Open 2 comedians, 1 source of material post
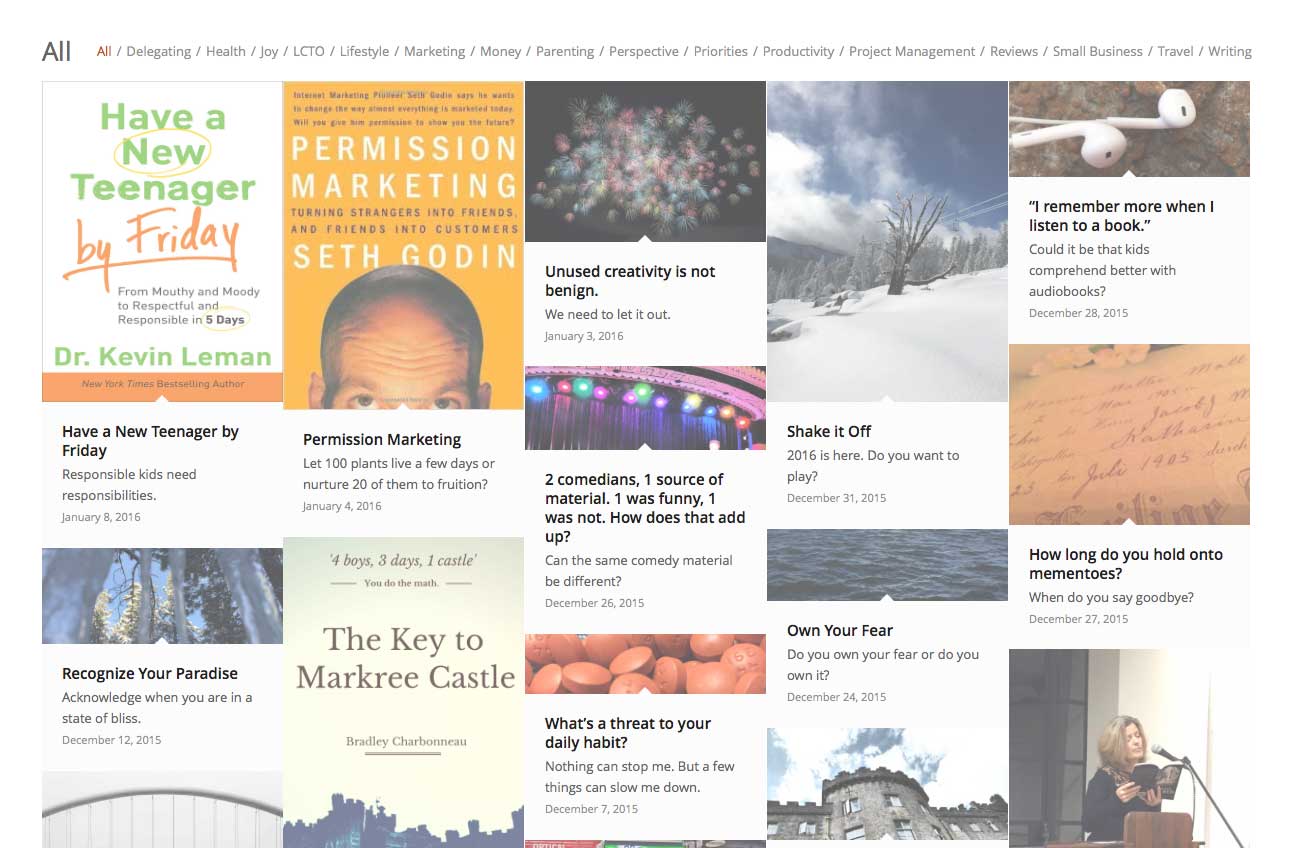The height and width of the screenshot is (848, 1299). 645,508
